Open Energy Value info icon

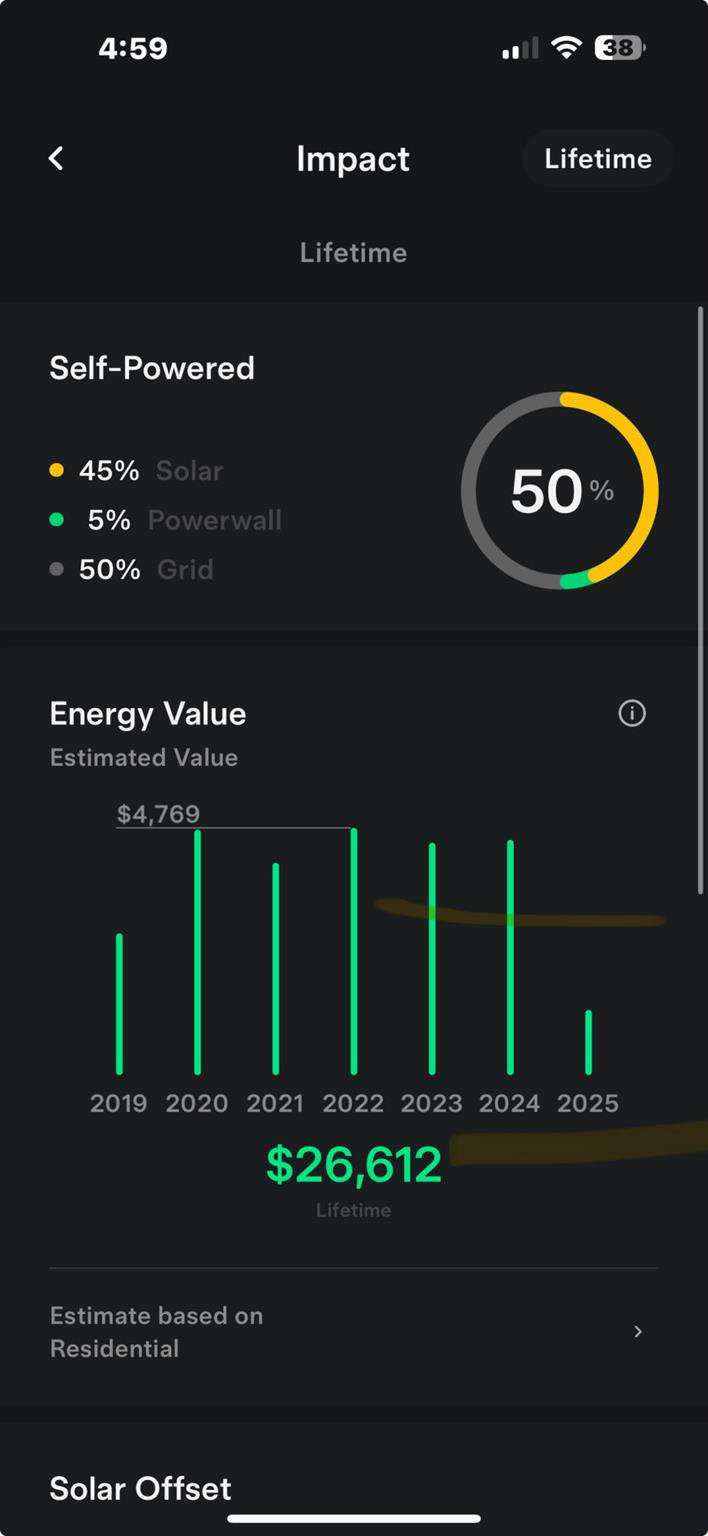tap(632, 713)
